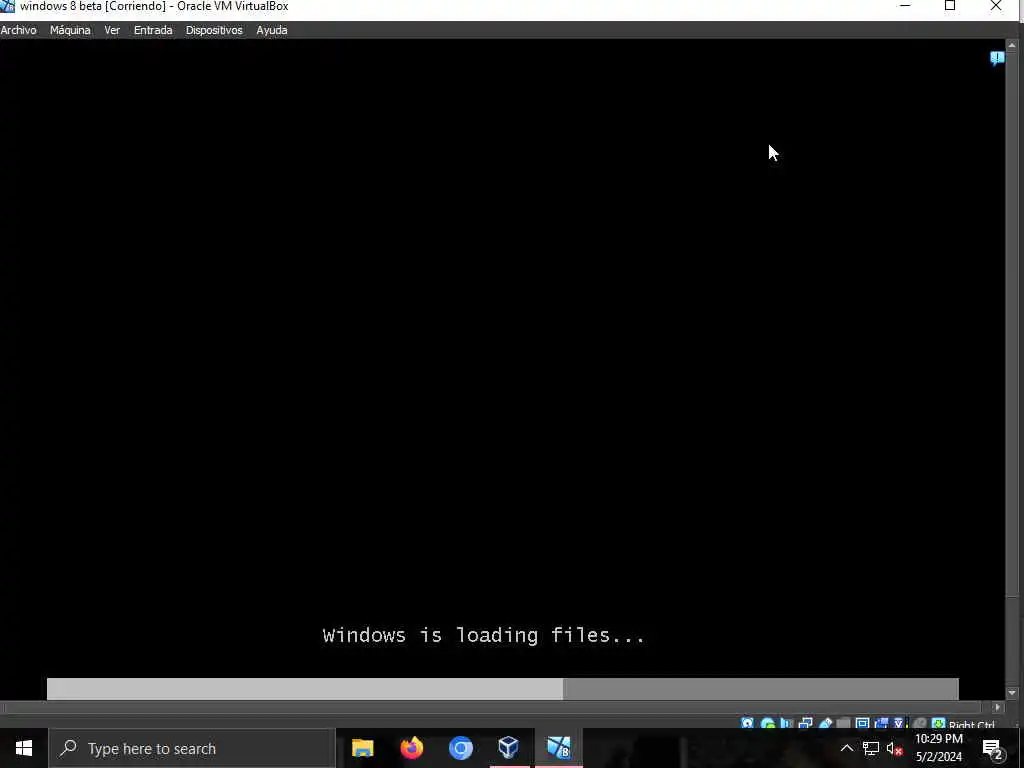Click the Right Ctrl host key label
The width and height of the screenshot is (1024, 768).
pos(972,724)
